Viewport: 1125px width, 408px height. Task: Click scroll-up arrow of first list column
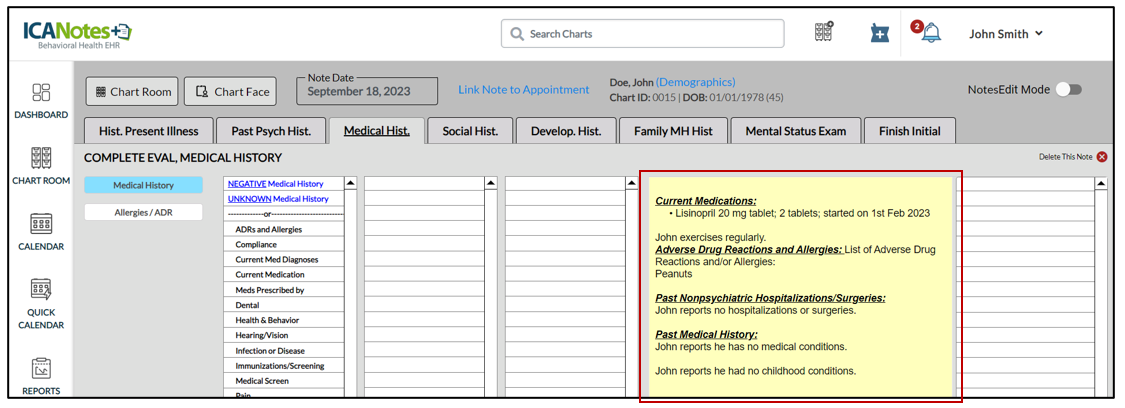350,184
